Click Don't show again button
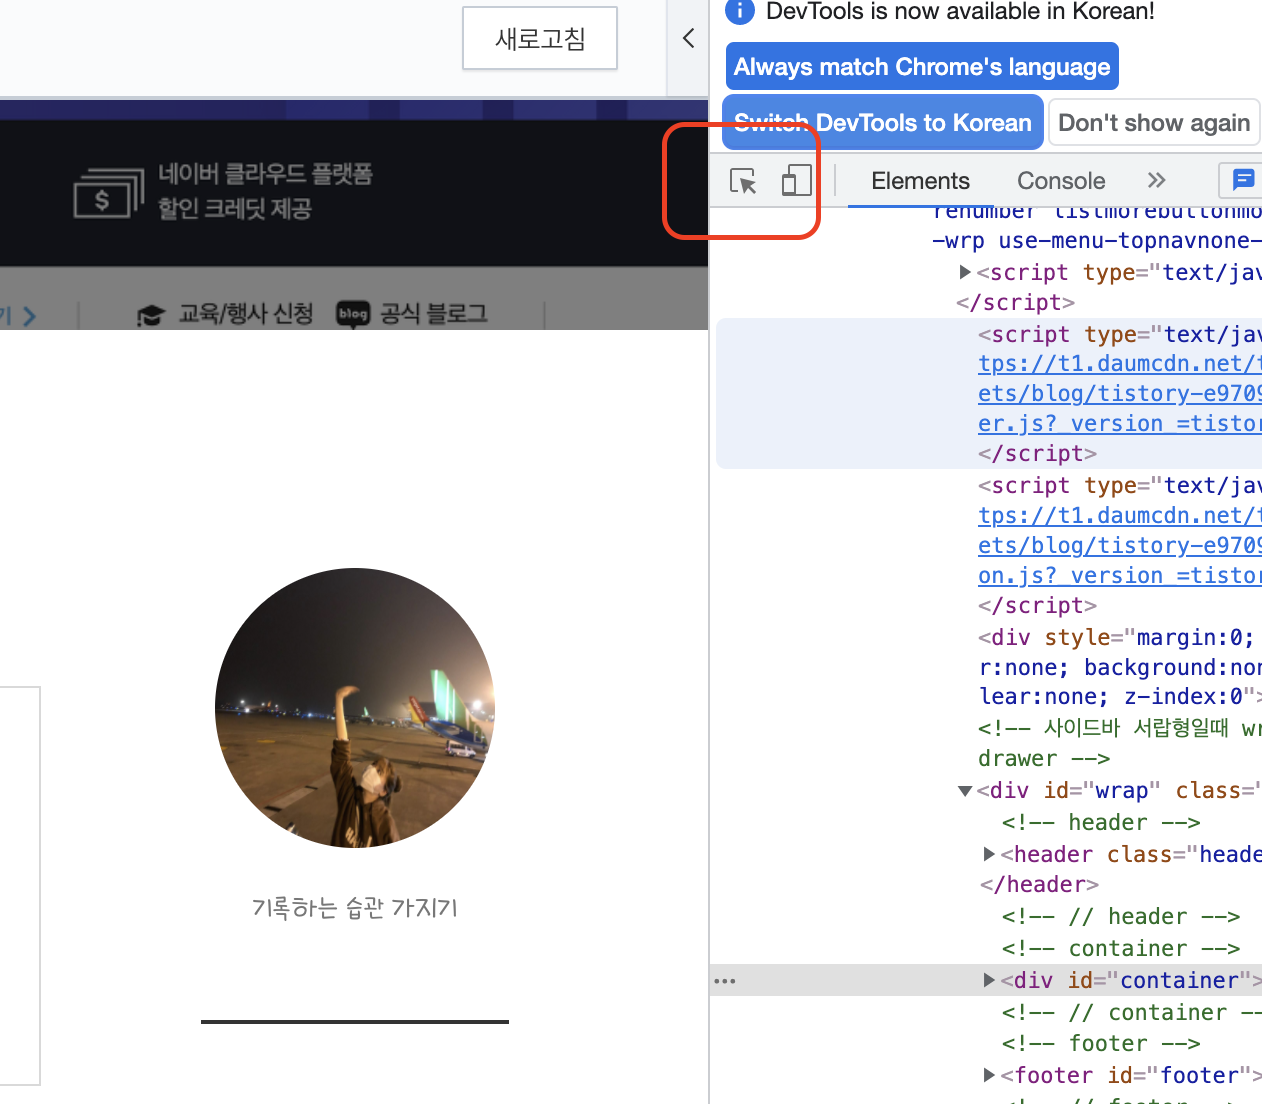The height and width of the screenshot is (1104, 1262). tap(1154, 123)
